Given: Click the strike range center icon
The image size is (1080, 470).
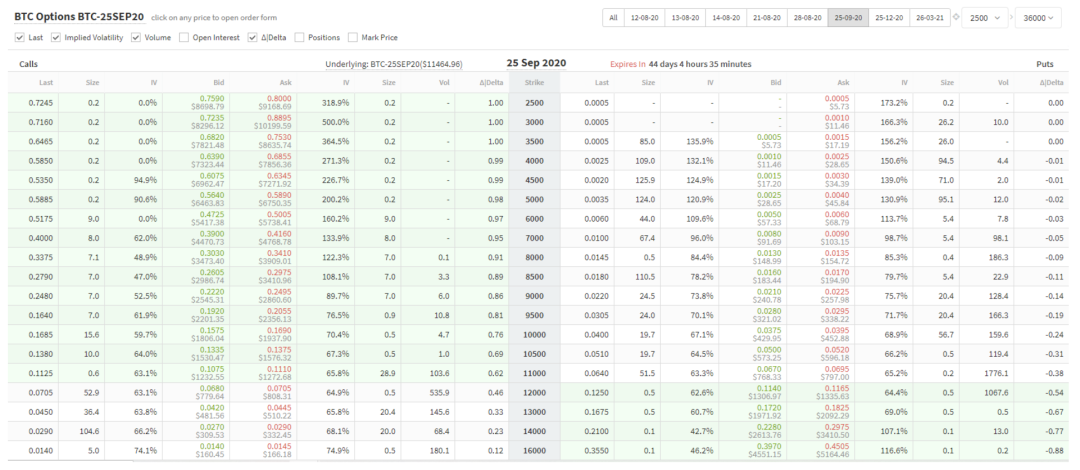Looking at the screenshot, I should pyautogui.click(x=955, y=18).
